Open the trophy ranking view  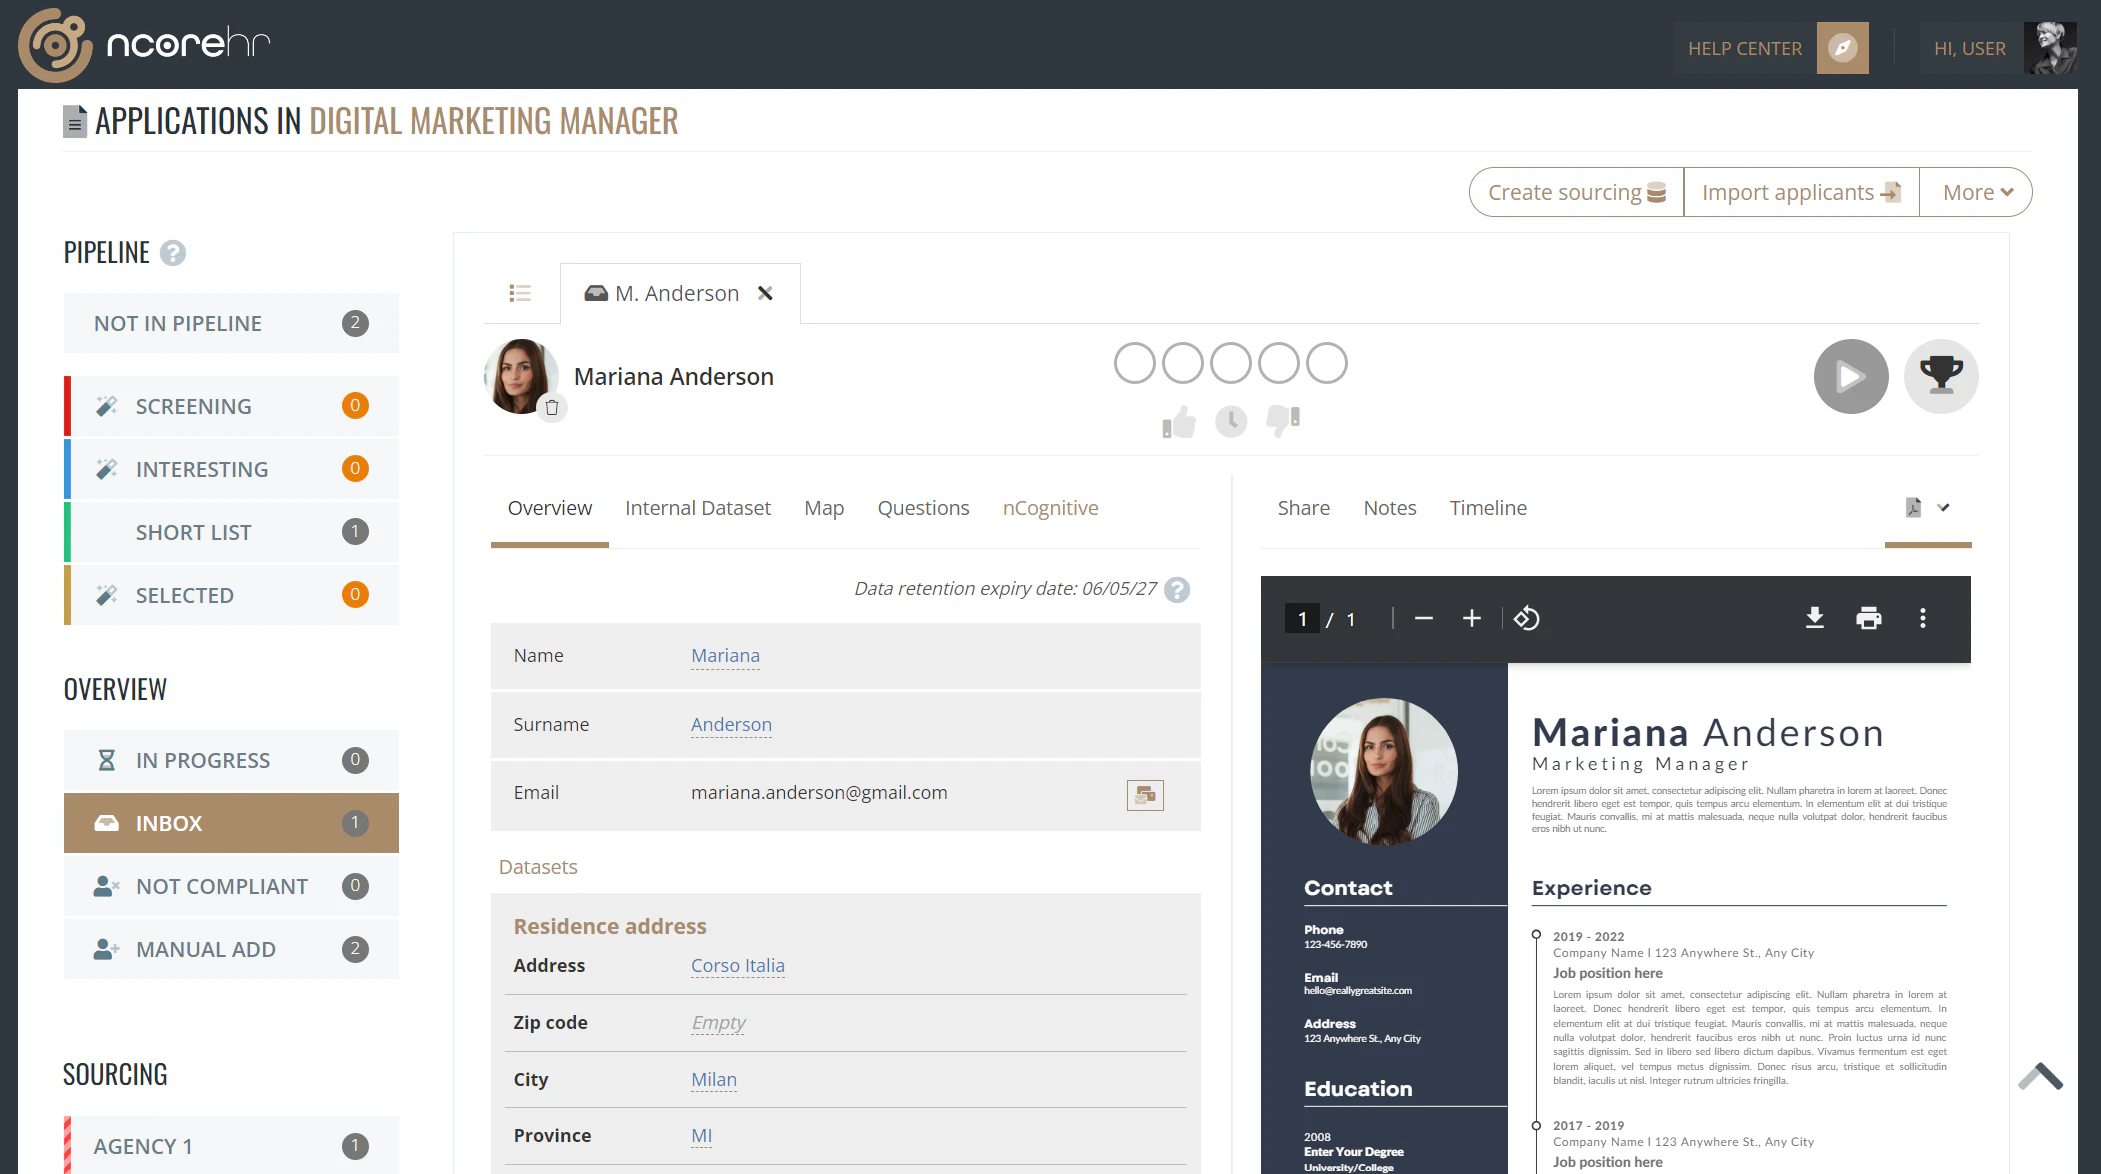point(1941,376)
